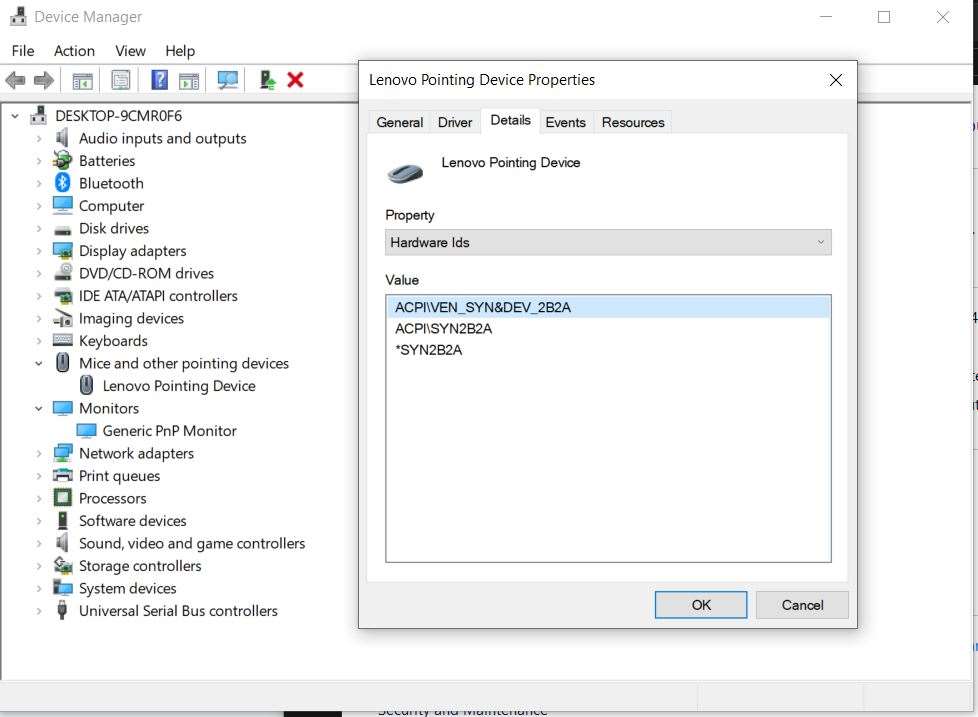Click the Scan for hardware changes toolbar icon
The width and height of the screenshot is (978, 717).
(227, 80)
